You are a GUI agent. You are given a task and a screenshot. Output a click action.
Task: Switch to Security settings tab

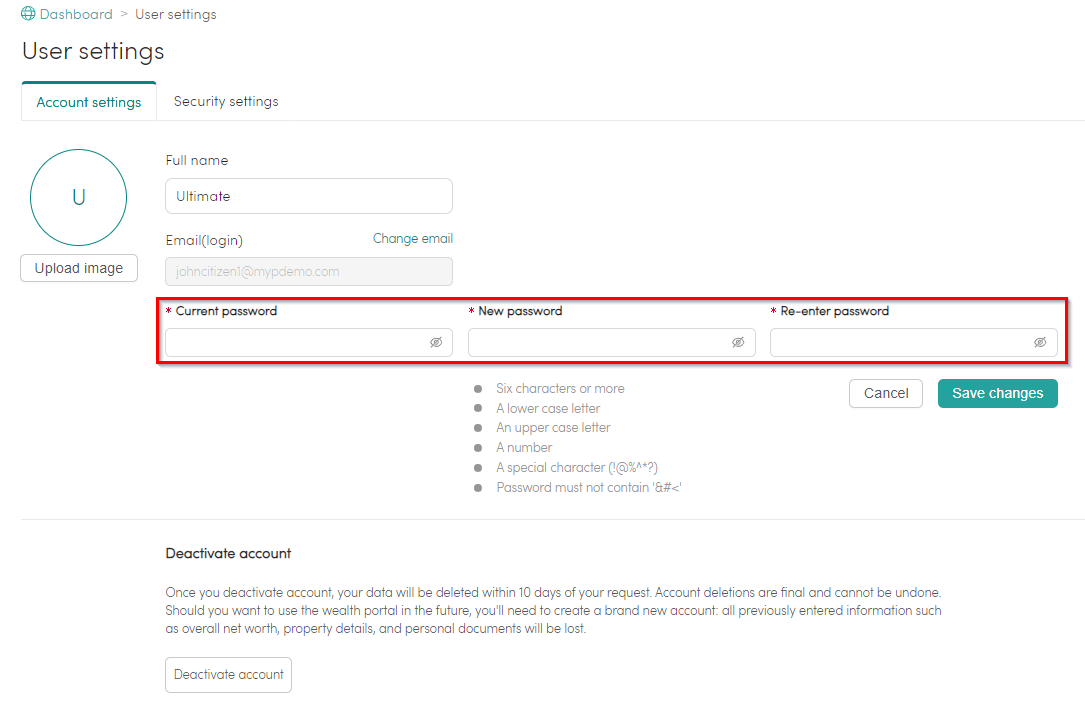[x=226, y=102]
